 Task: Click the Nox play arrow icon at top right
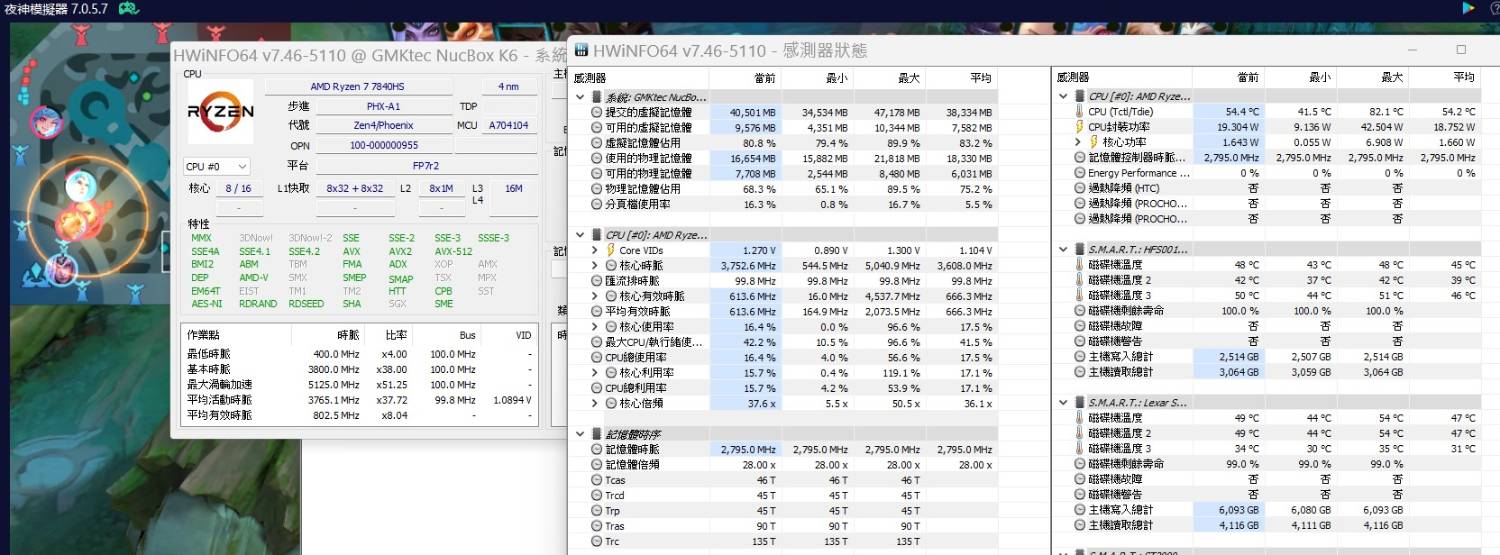point(1468,8)
